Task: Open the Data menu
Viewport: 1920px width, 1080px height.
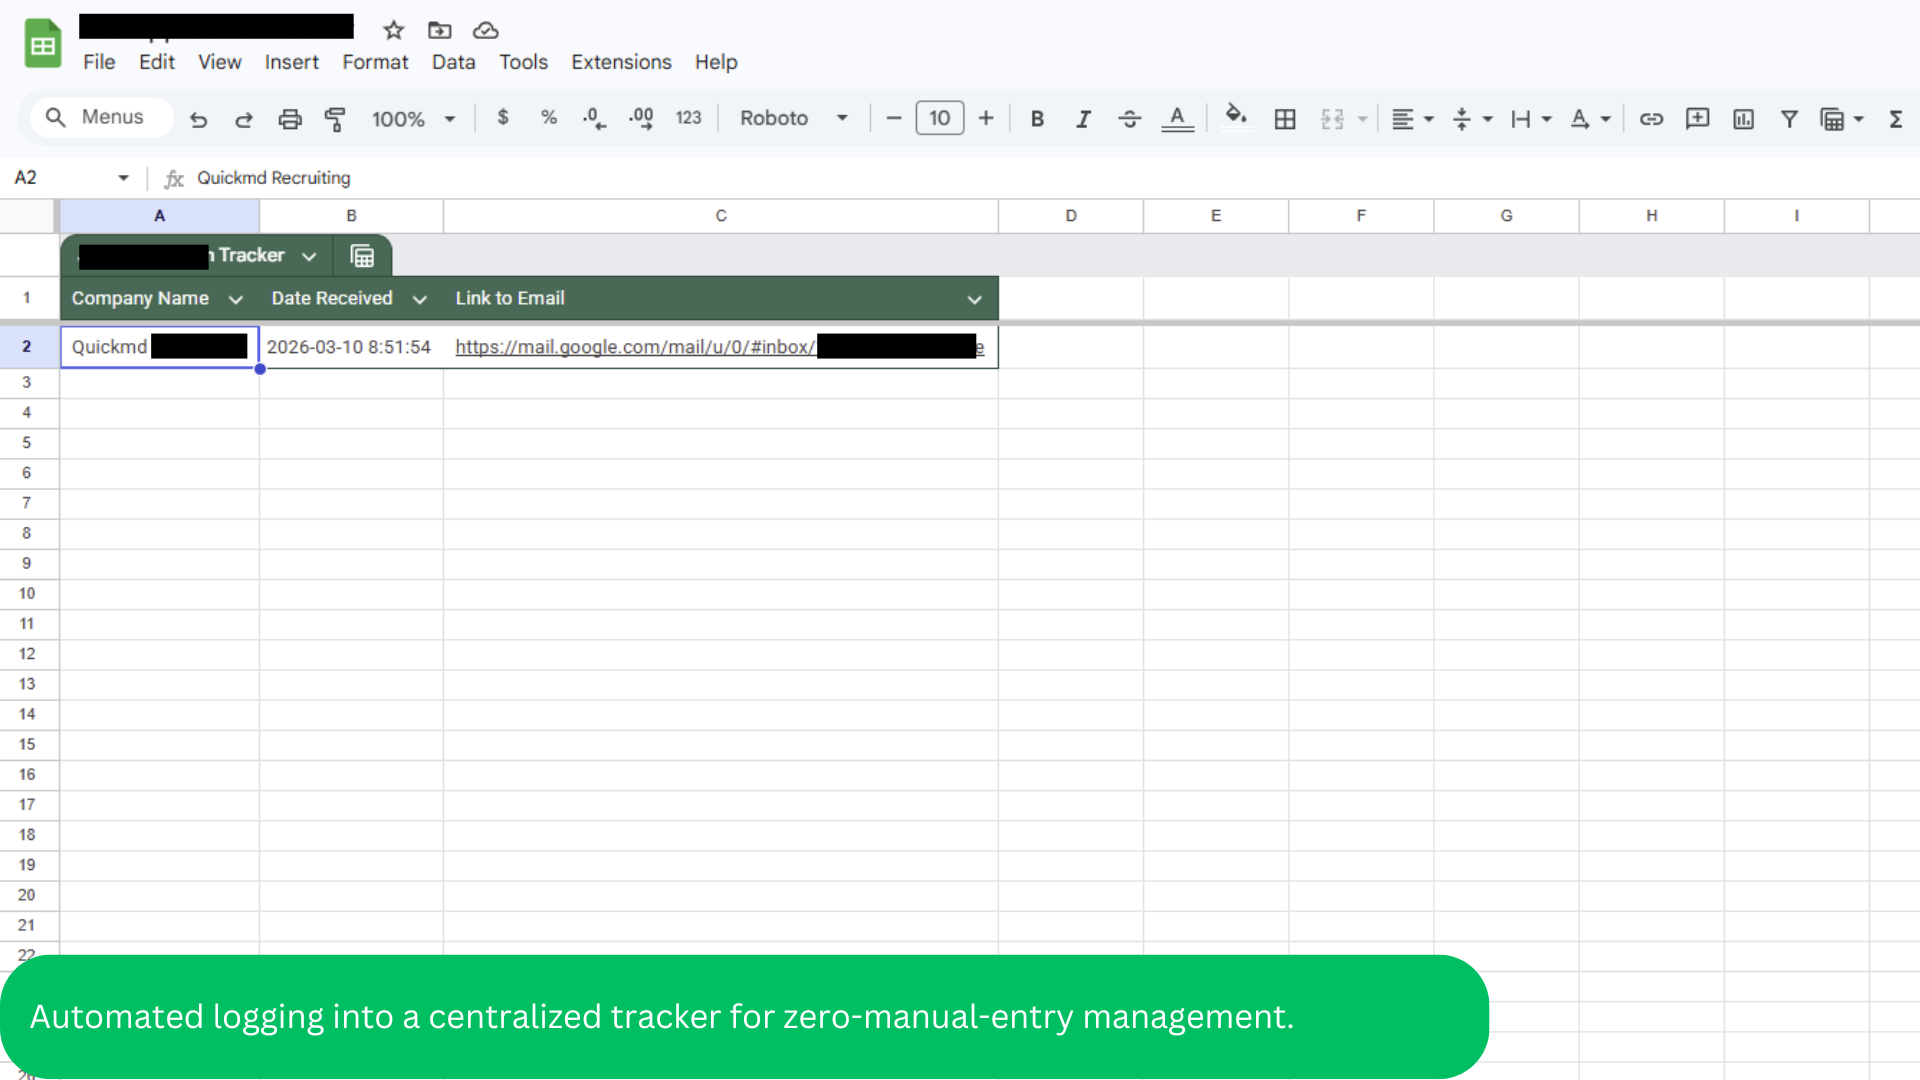Action: point(453,62)
